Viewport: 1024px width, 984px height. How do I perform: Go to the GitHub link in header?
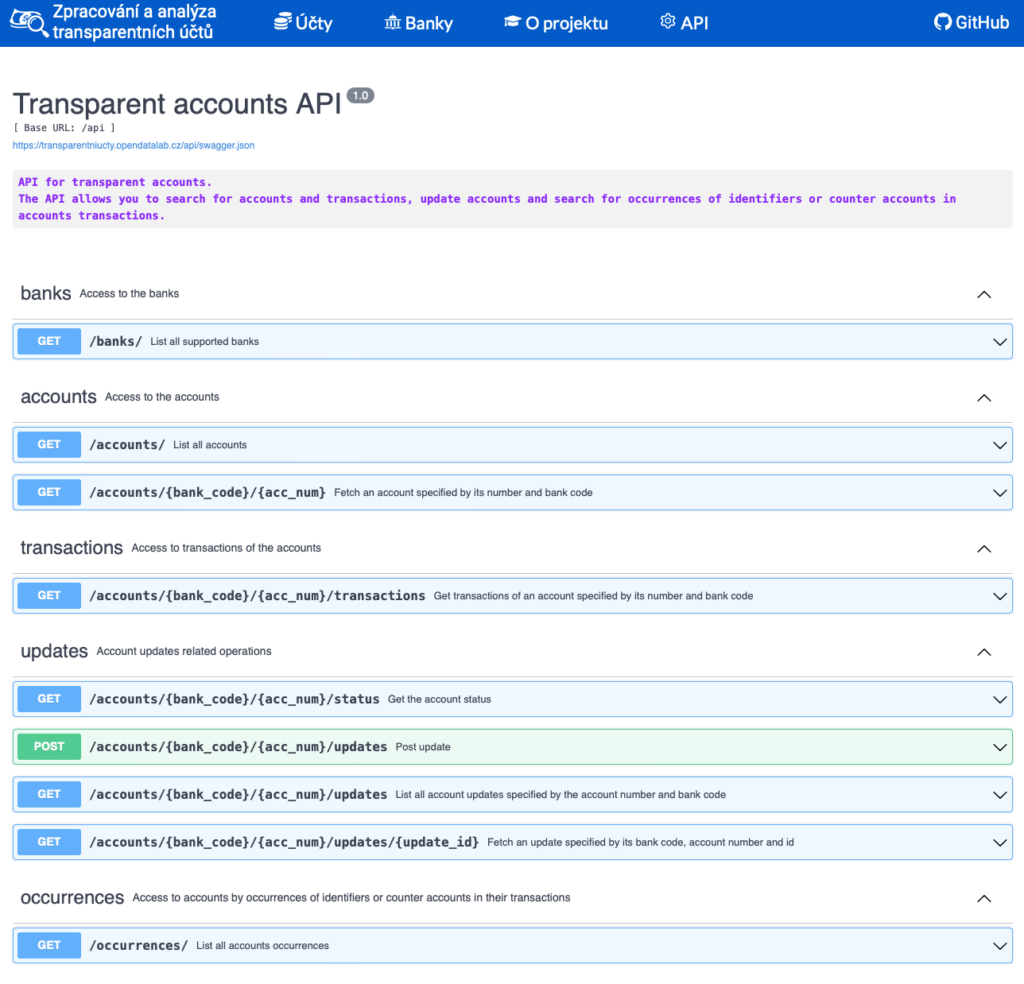coord(971,23)
